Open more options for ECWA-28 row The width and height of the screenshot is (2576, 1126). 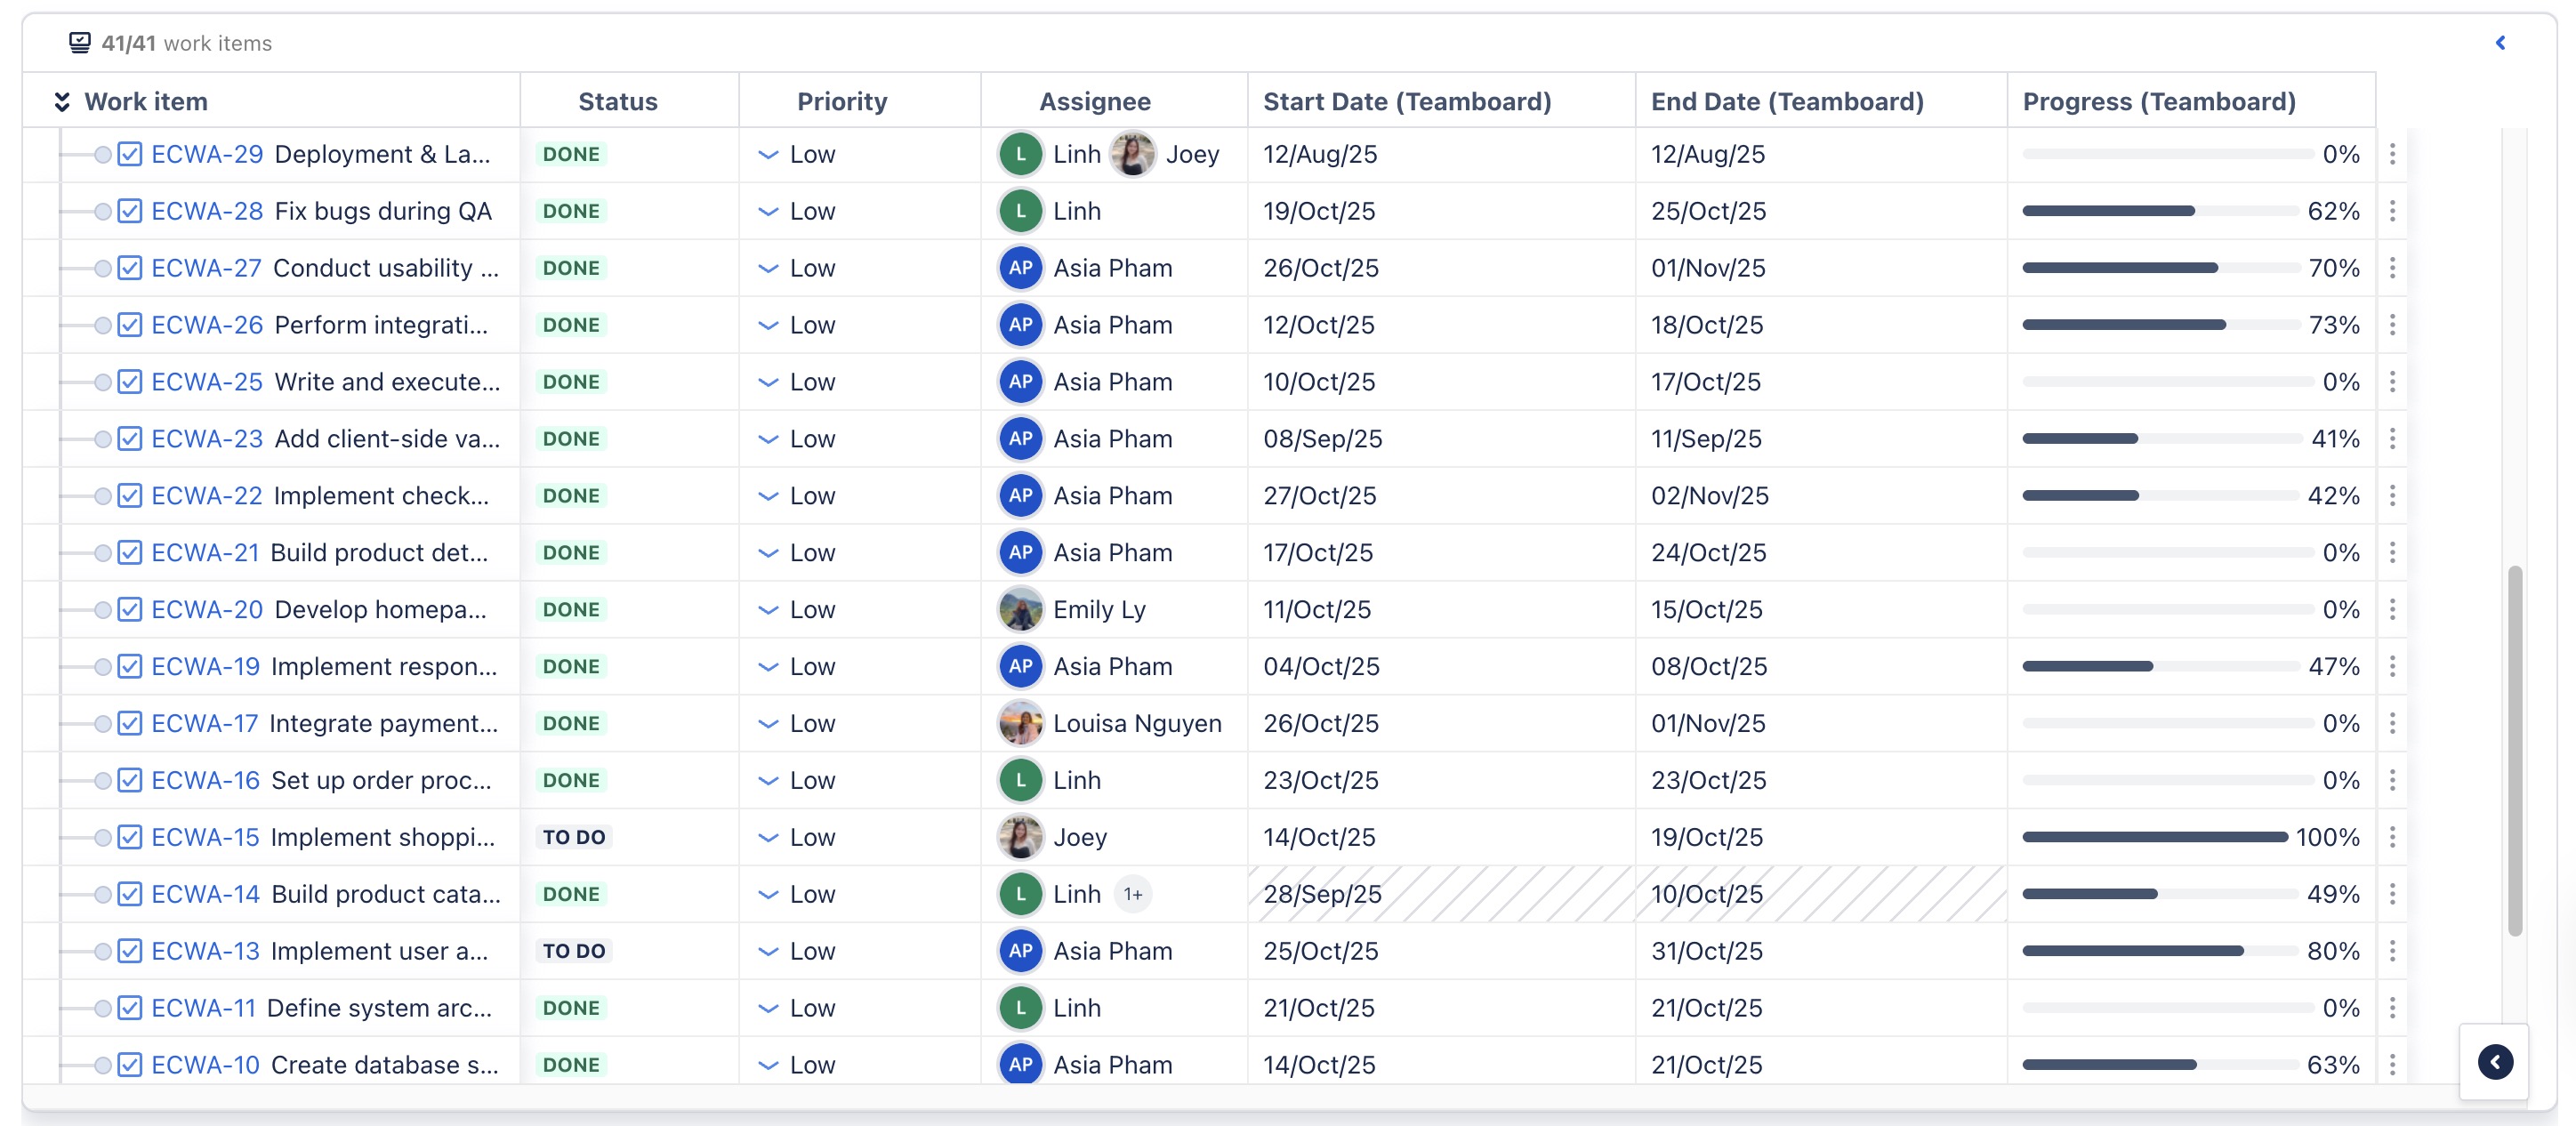(x=2391, y=211)
